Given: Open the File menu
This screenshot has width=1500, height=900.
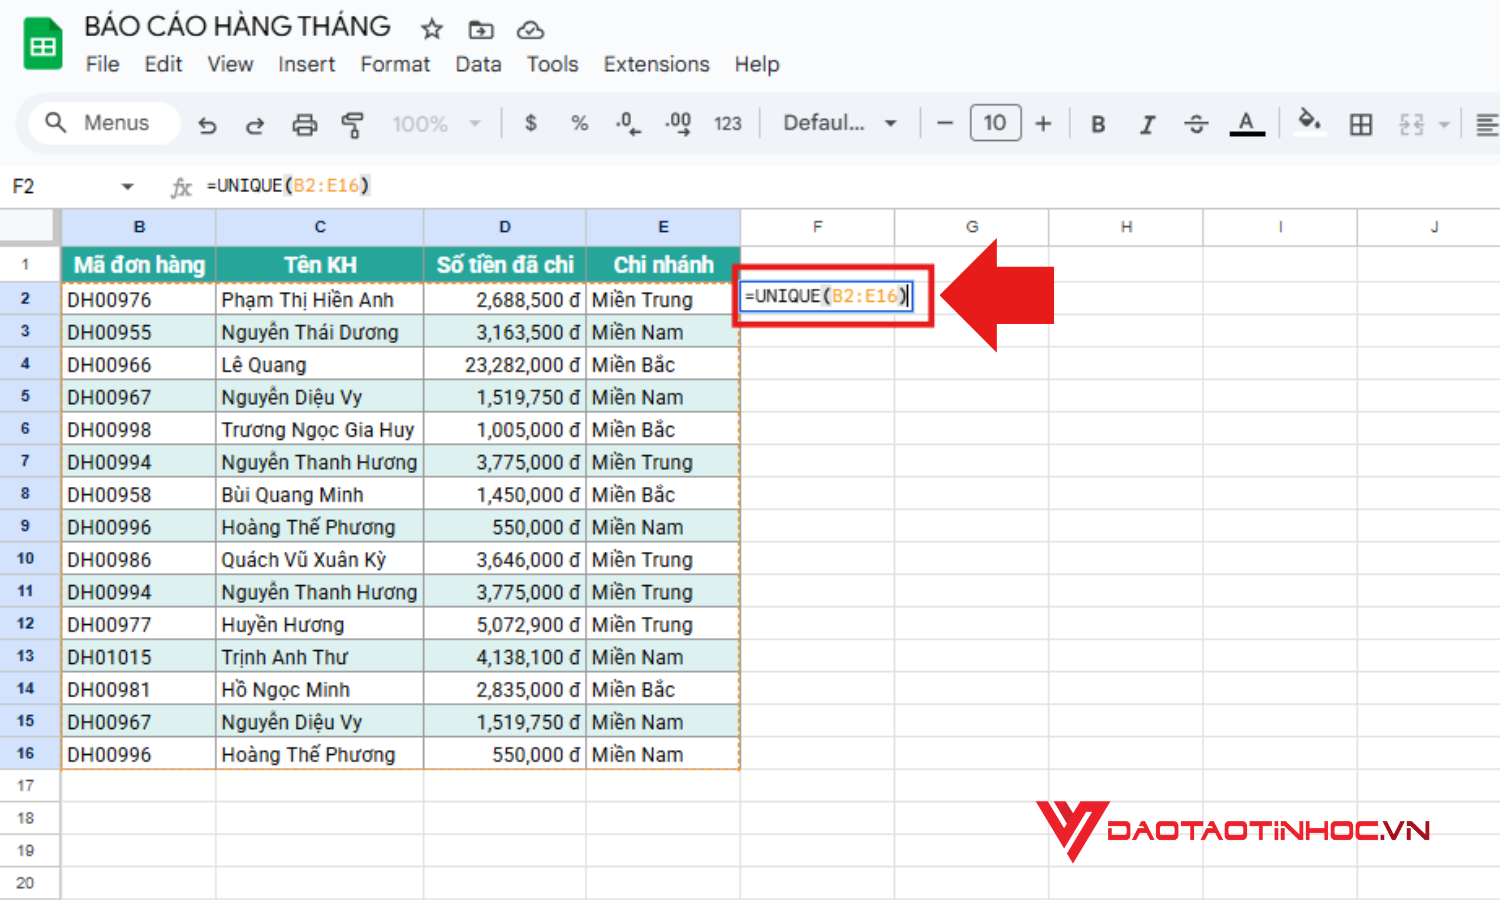Looking at the screenshot, I should click(102, 64).
